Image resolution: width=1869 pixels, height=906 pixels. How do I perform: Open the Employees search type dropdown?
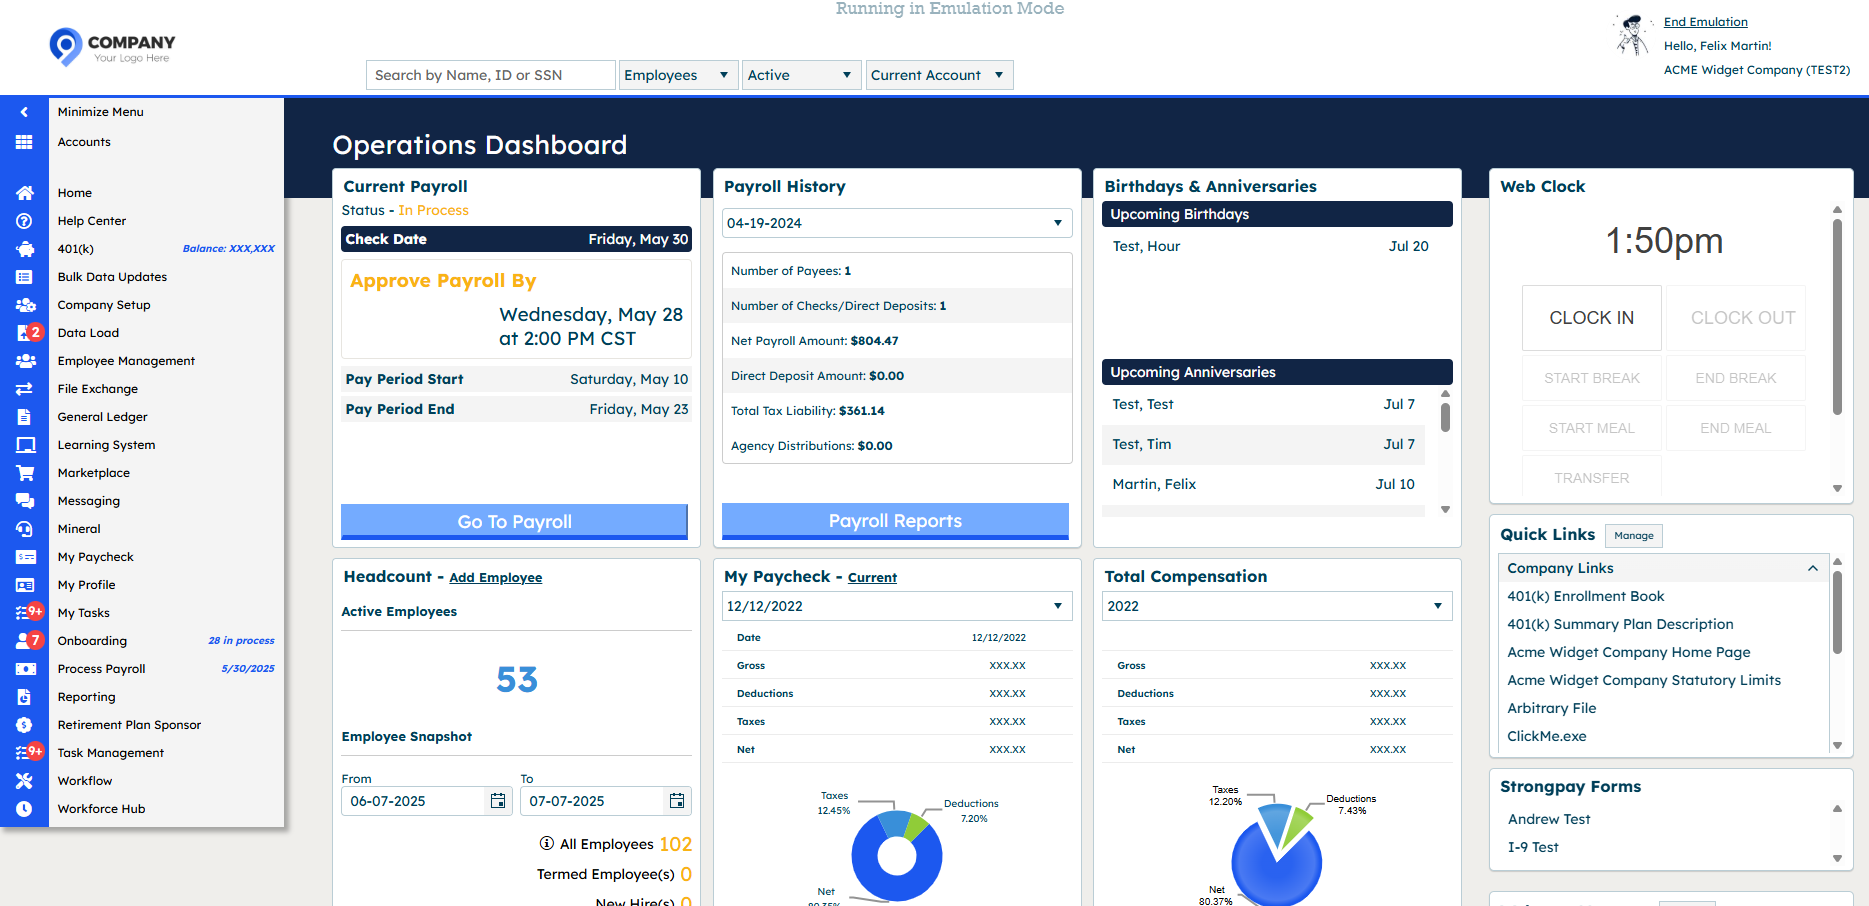tap(679, 75)
